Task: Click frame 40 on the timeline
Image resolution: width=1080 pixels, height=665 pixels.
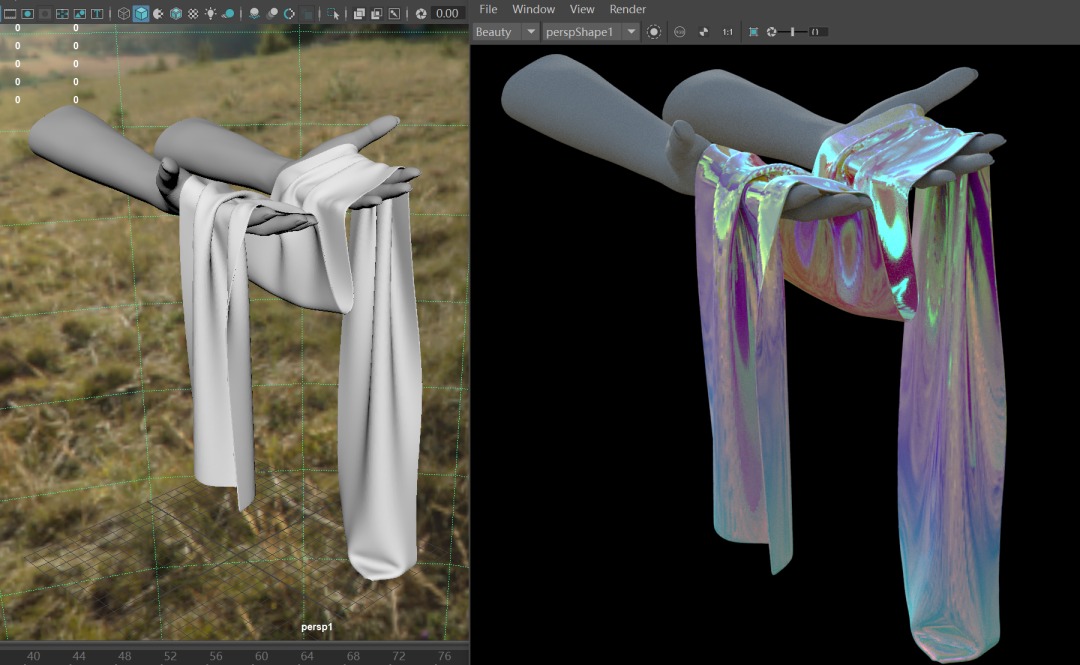Action: pyautogui.click(x=33, y=656)
